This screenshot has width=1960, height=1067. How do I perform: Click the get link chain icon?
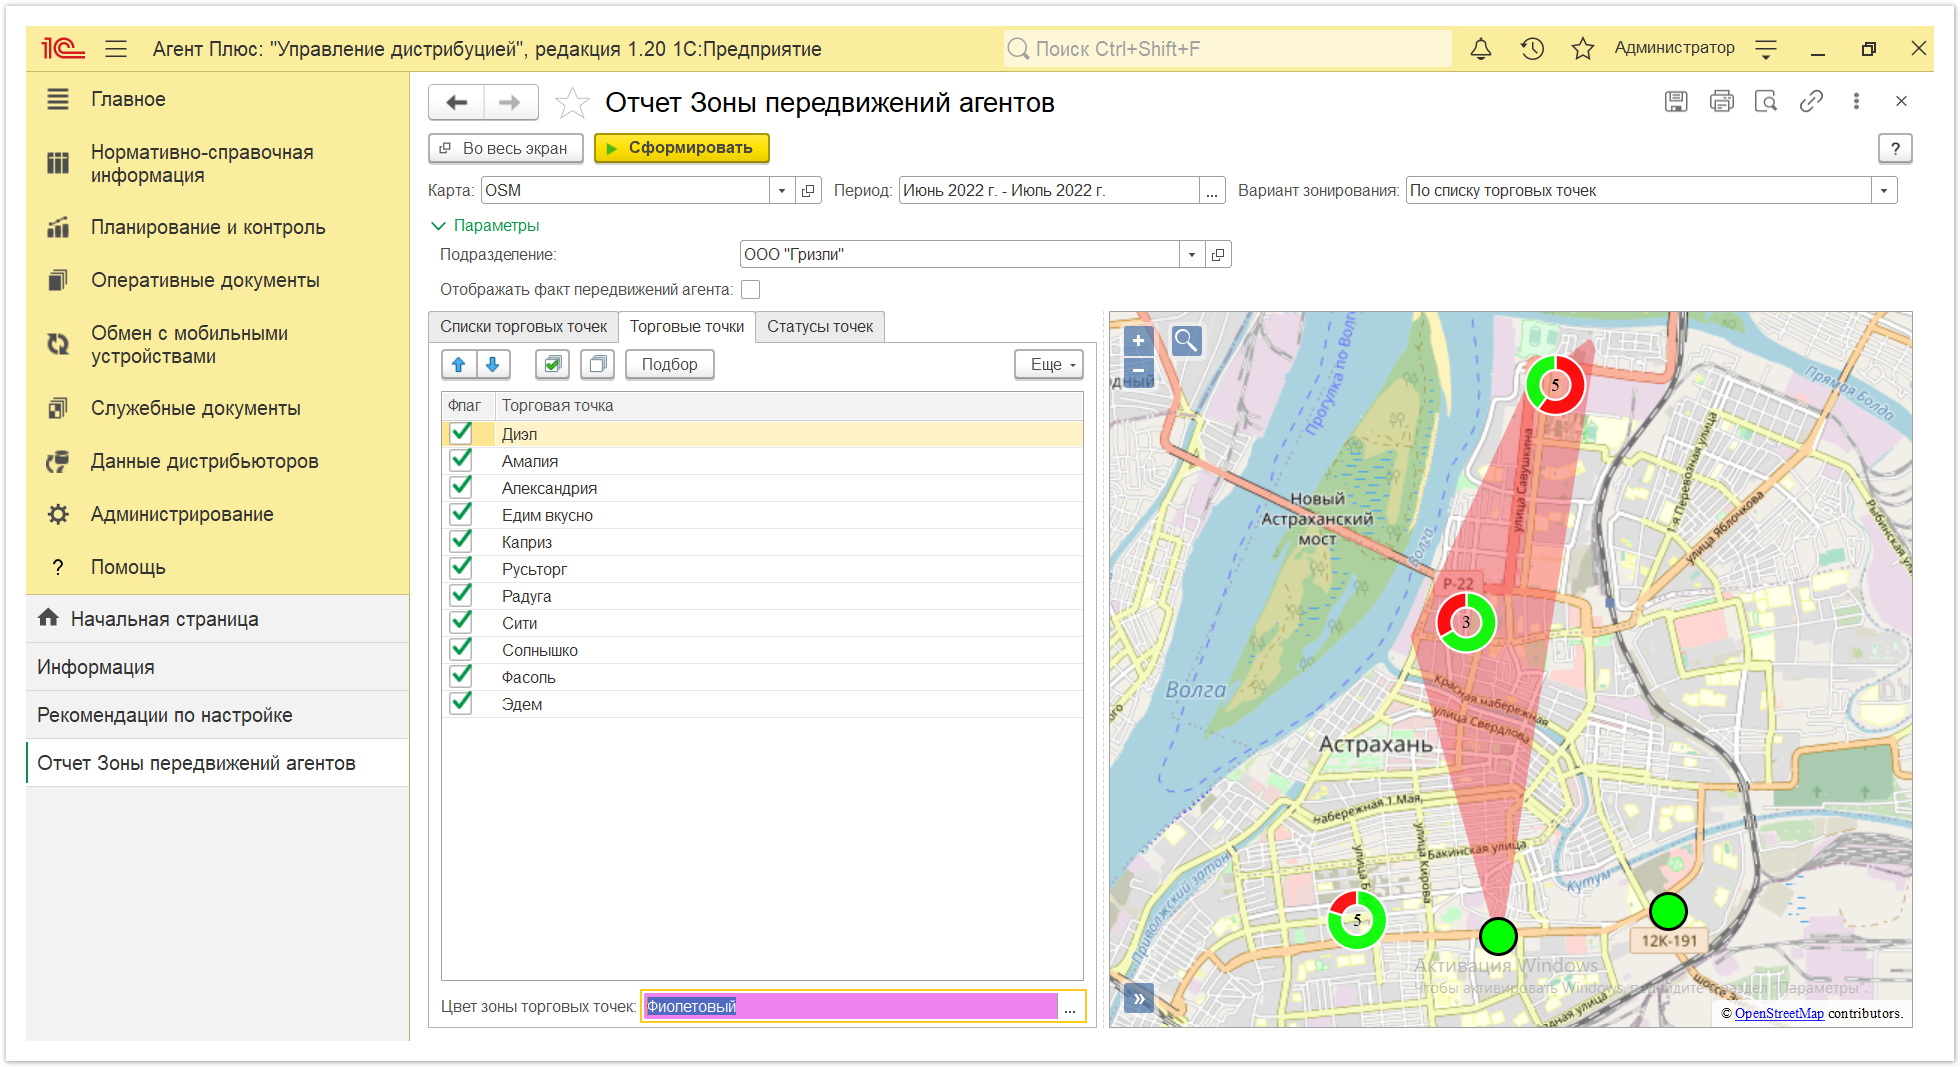click(1811, 101)
